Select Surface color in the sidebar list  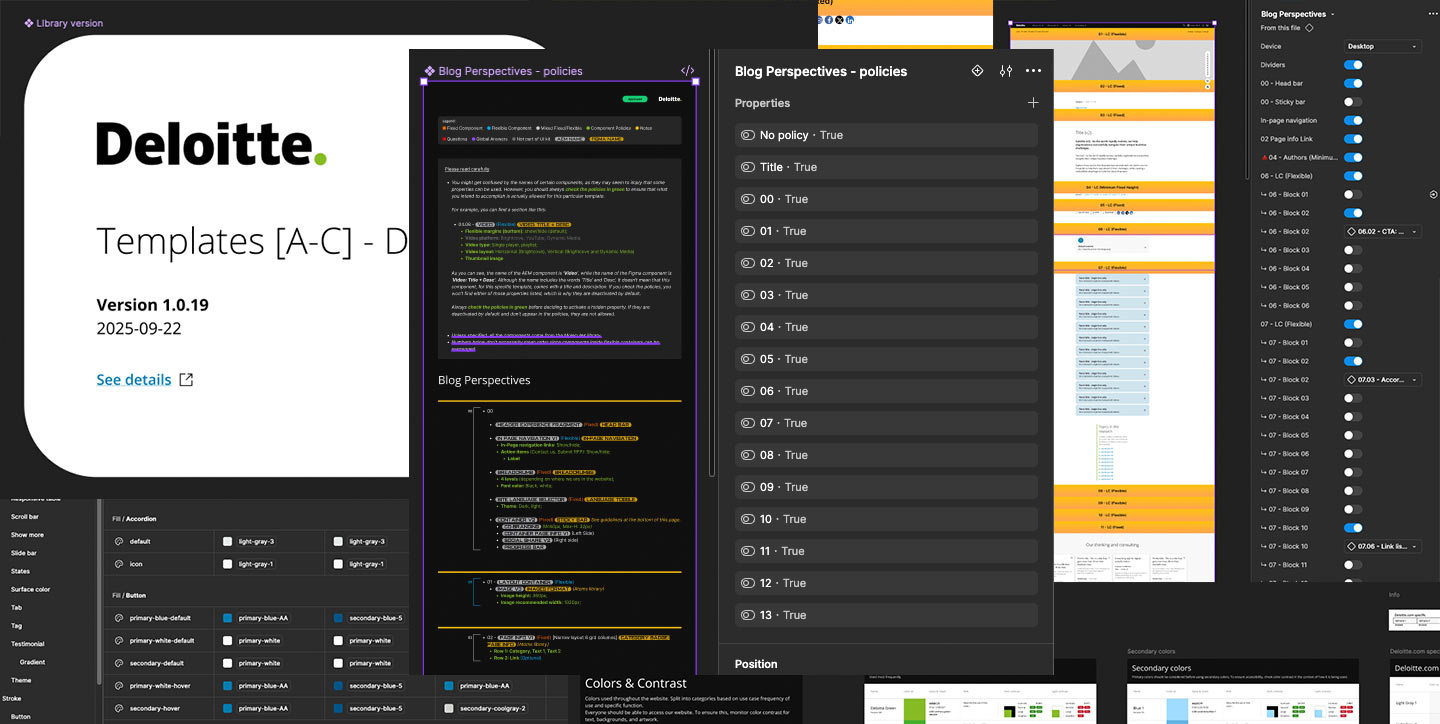(30, 589)
